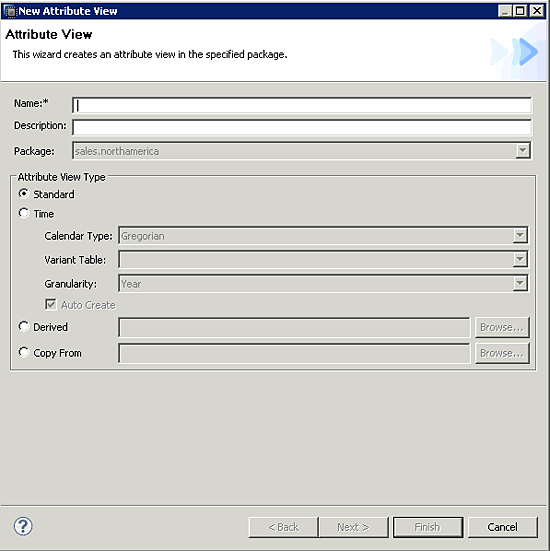
Task: Select the Time radio button
Action: [x=24, y=213]
